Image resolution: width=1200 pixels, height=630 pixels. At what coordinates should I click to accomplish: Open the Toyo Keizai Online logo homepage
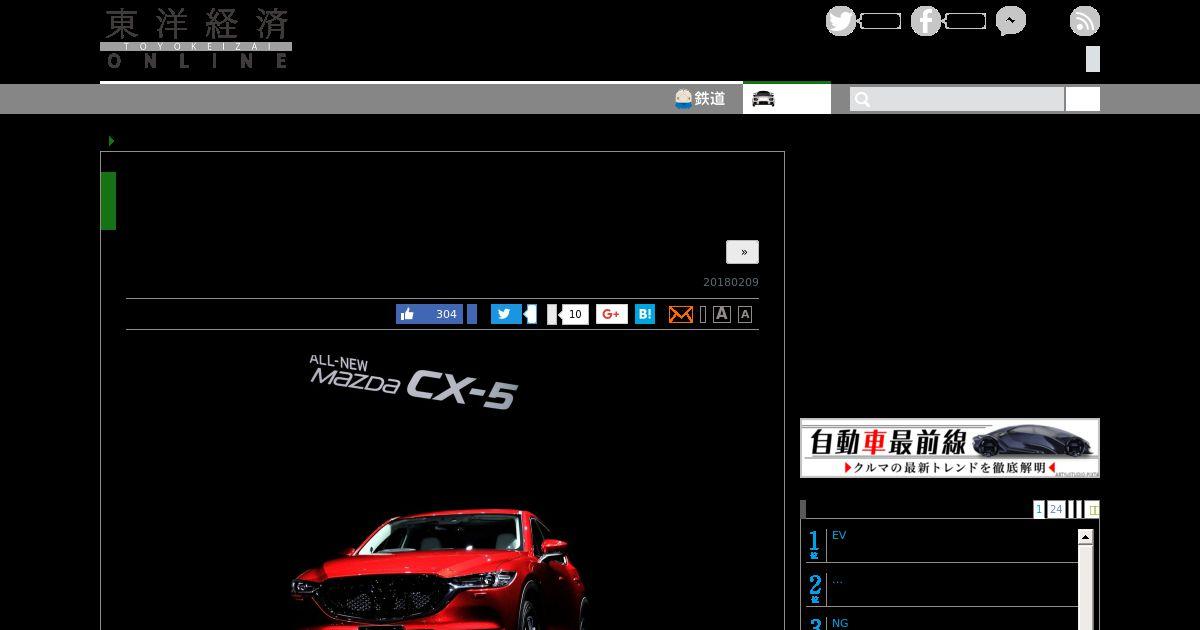pos(196,38)
